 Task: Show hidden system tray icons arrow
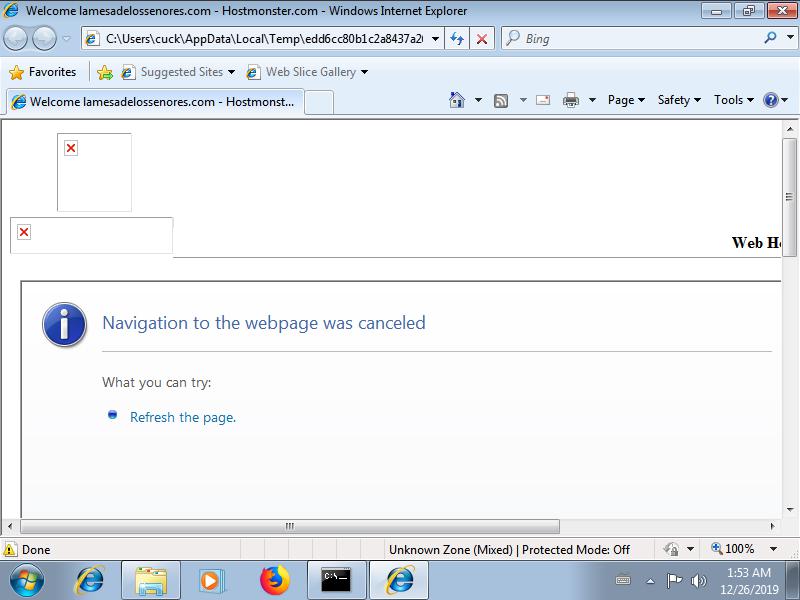click(x=651, y=581)
